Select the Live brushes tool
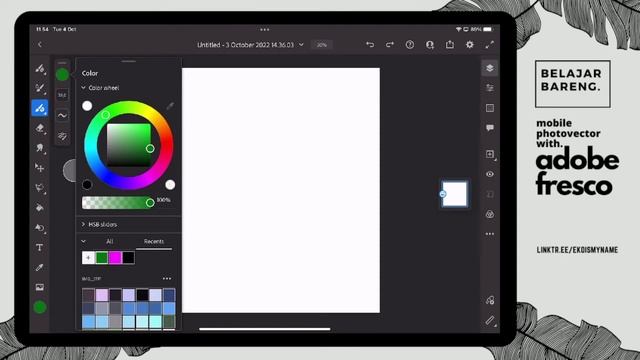Viewport: 640px width, 360px height. pos(40,88)
